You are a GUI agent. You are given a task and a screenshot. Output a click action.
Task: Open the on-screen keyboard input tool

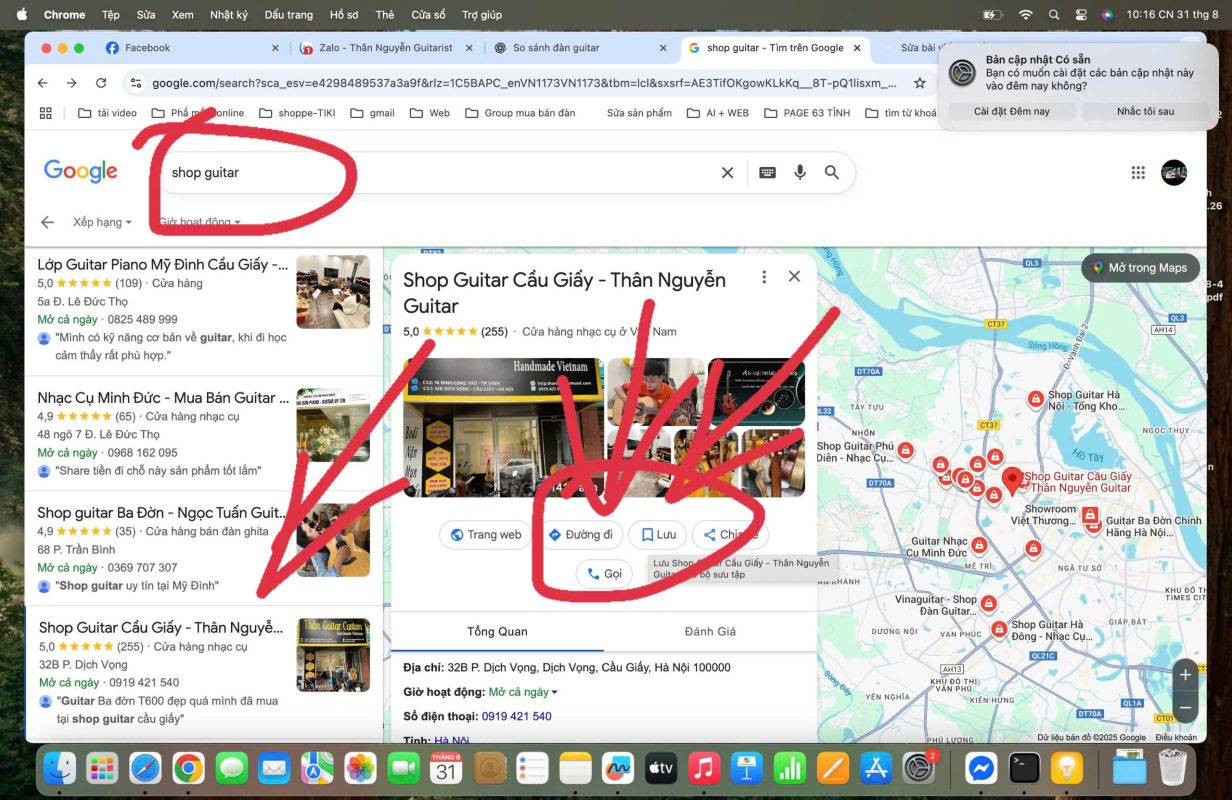pyautogui.click(x=768, y=172)
